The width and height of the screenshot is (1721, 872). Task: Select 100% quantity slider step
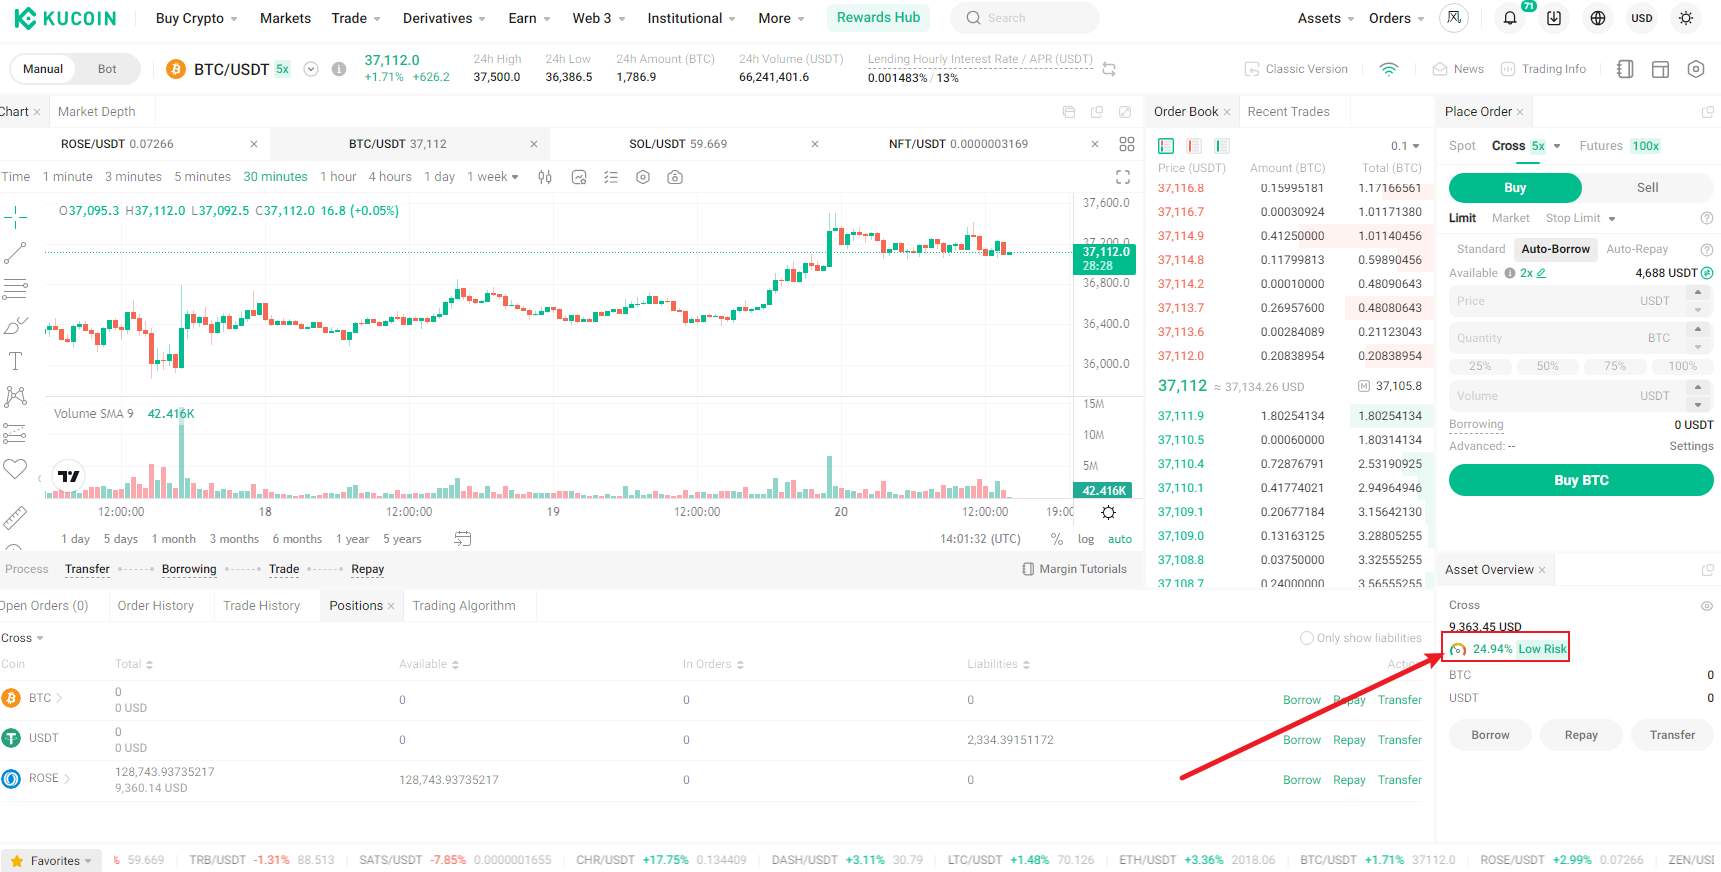pos(1682,367)
